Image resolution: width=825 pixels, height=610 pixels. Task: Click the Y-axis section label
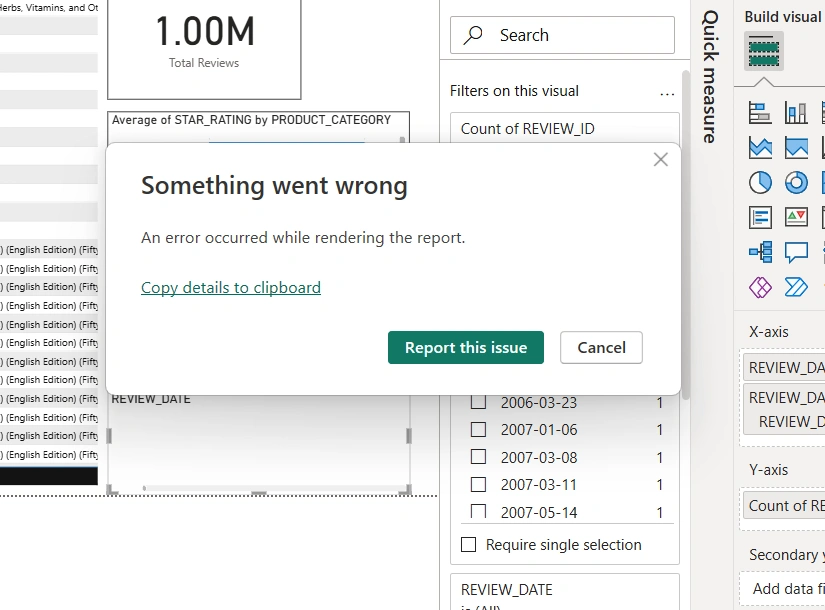coord(768,469)
